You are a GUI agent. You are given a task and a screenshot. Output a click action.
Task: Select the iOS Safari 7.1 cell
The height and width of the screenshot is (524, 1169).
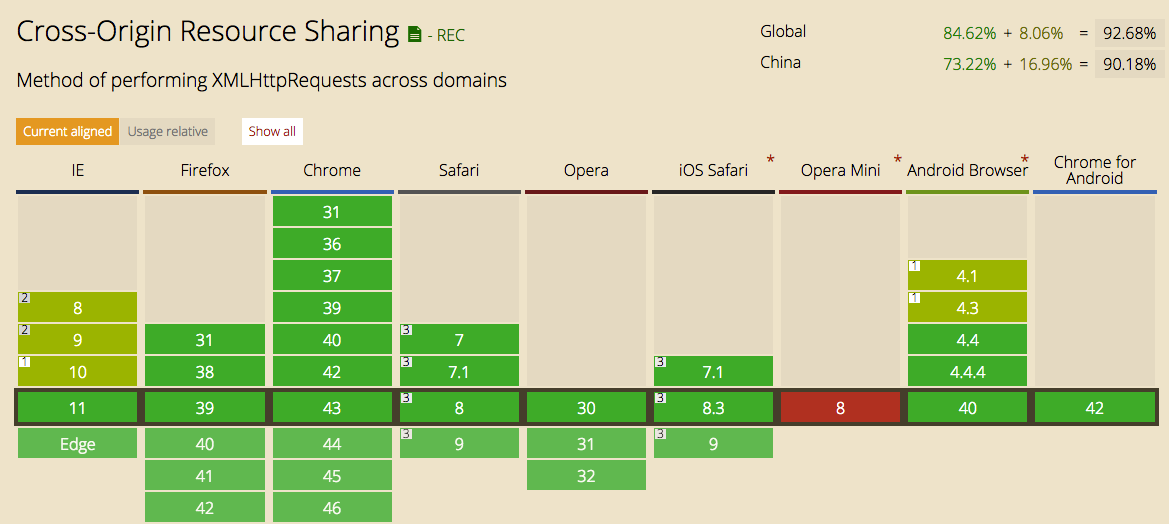click(x=713, y=372)
